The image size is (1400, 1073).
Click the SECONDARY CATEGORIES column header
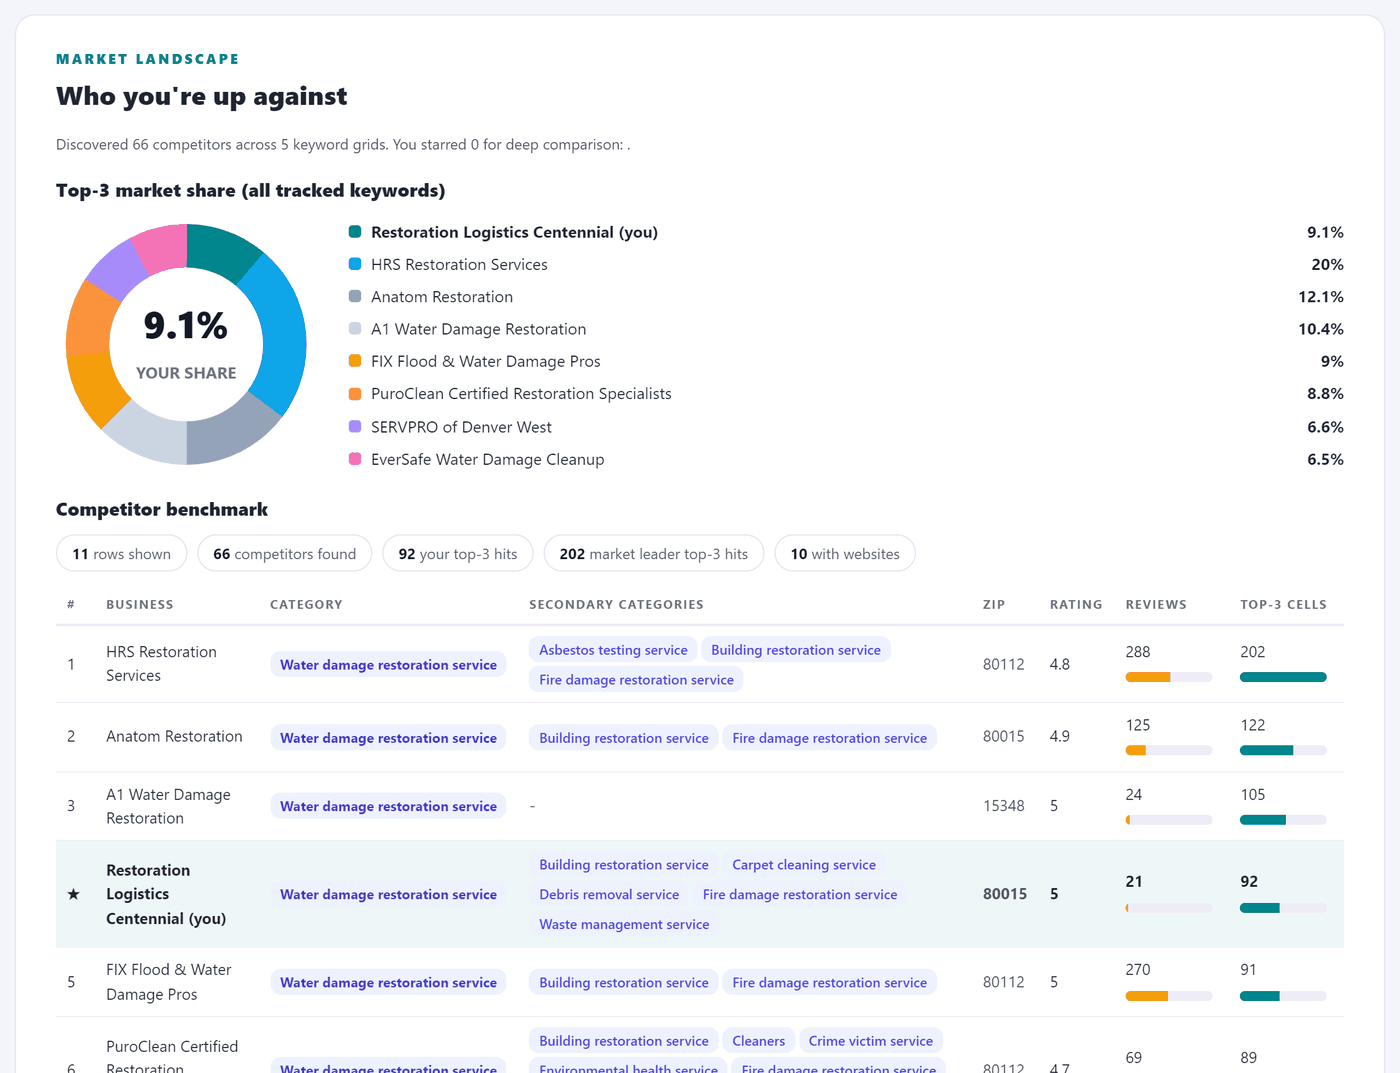click(x=616, y=604)
